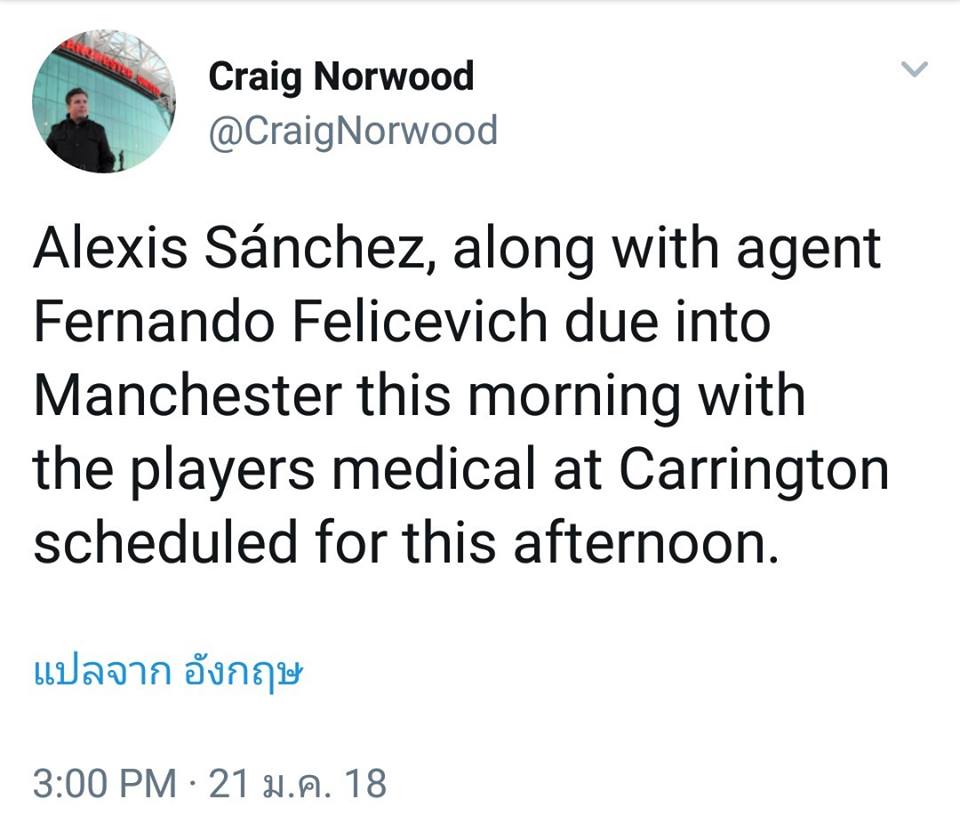Click Craig Norwood's profile picture
This screenshot has height=839, width=960.
(x=103, y=101)
